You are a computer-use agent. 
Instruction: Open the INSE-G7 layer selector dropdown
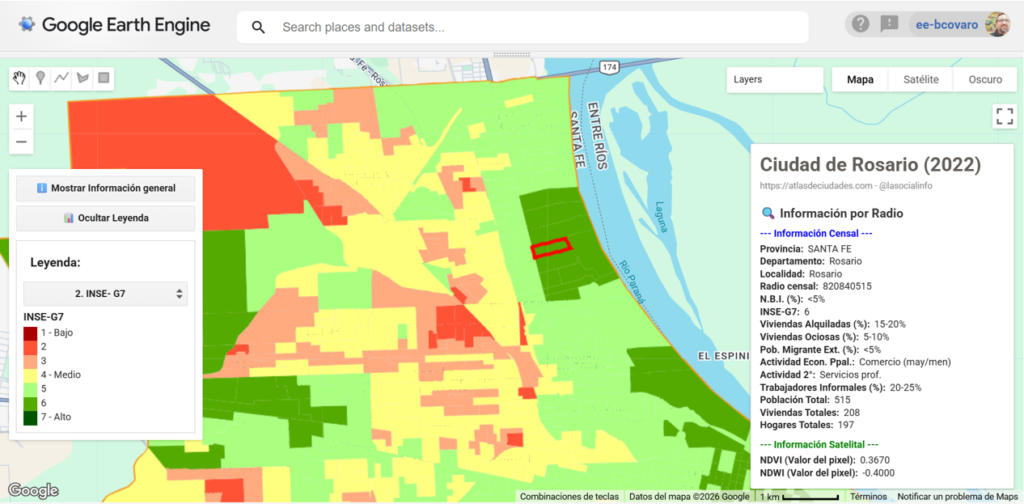pos(106,294)
